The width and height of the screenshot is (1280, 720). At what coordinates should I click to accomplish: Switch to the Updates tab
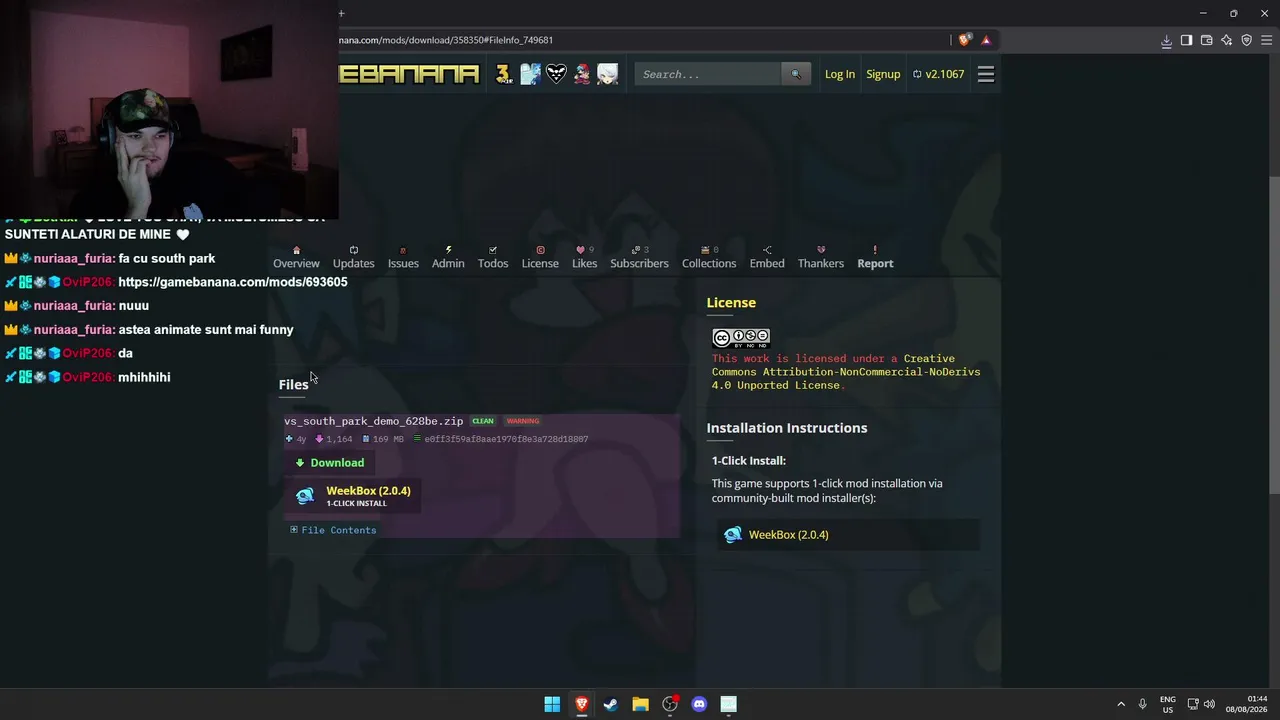[353, 257]
